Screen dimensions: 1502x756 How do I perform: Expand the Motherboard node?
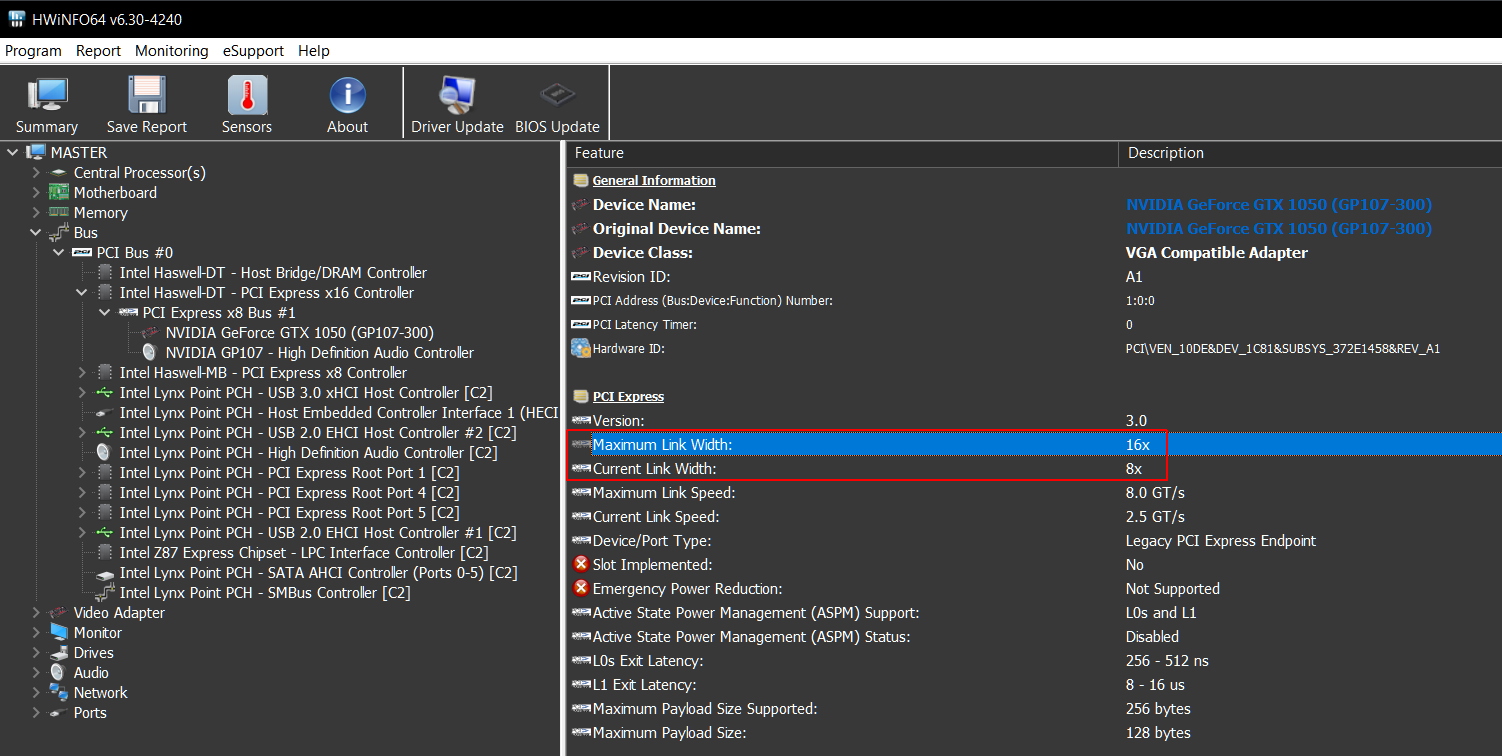(x=36, y=192)
